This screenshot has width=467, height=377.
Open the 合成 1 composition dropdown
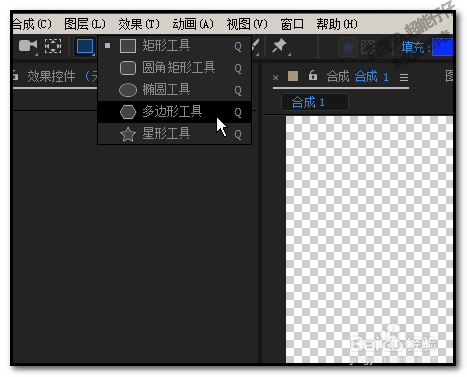click(372, 77)
